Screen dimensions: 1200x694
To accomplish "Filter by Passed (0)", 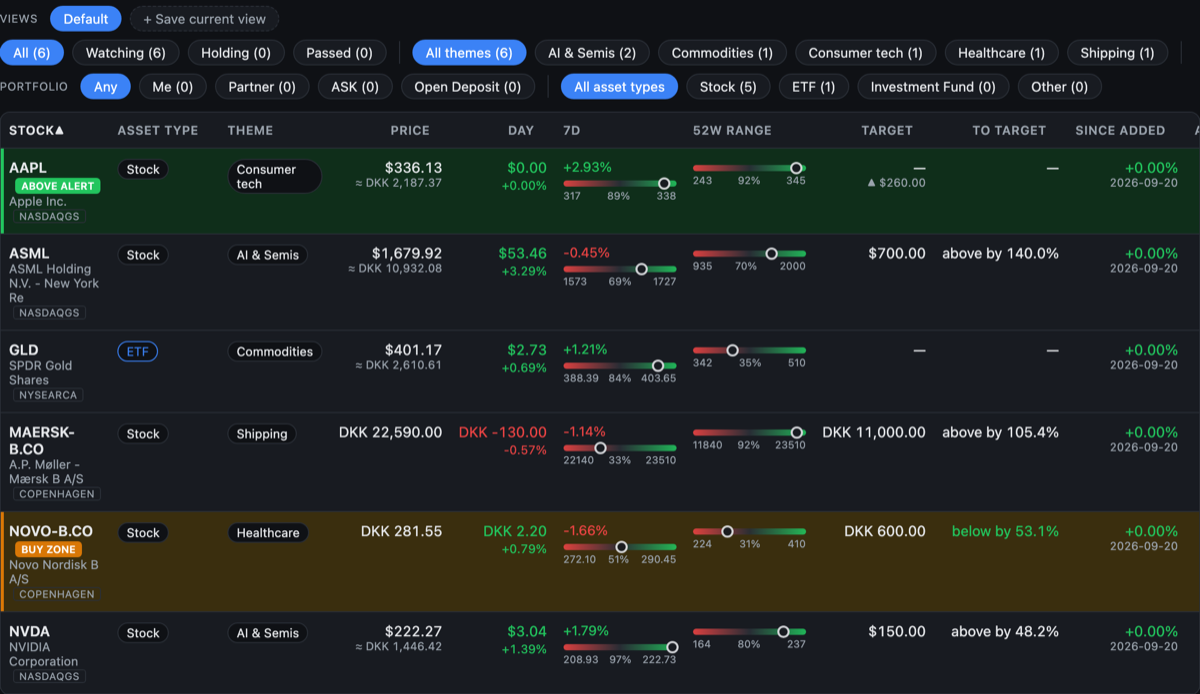I will click(x=339, y=53).
